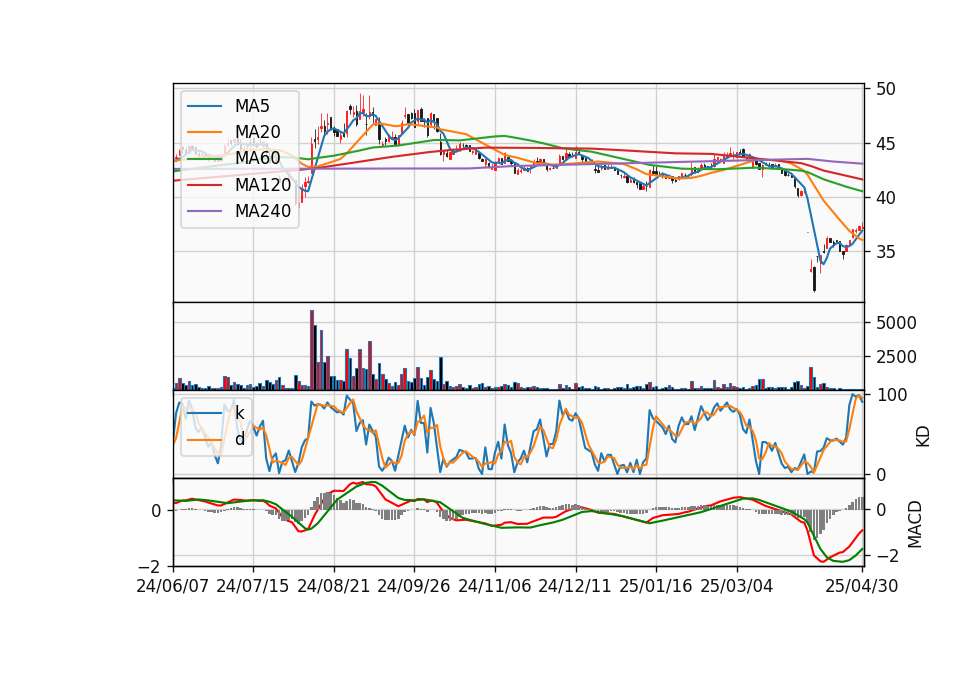Click the volume axis value 2500
The width and height of the screenshot is (960, 690).
pos(896,357)
